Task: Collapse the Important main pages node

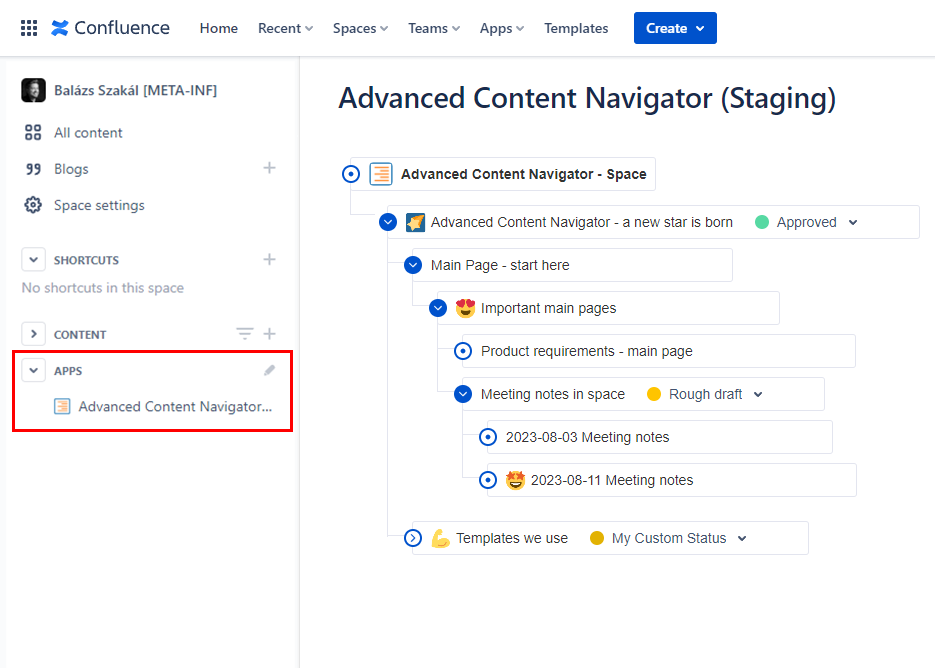Action: (438, 308)
